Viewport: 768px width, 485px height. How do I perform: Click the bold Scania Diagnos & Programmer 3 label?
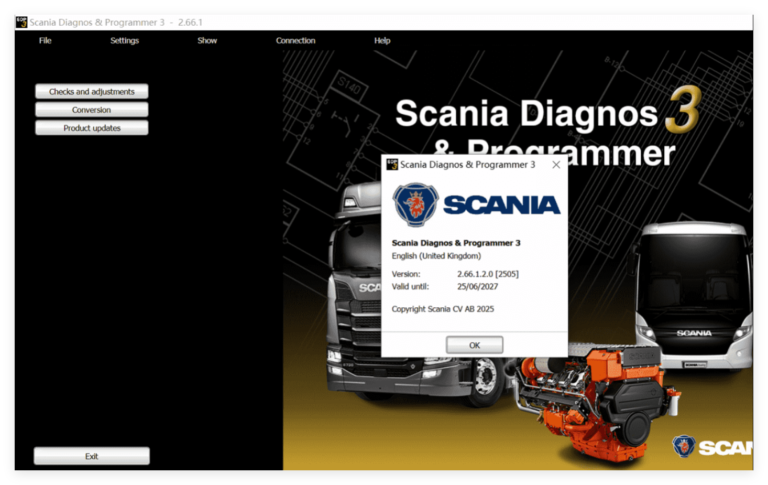point(456,243)
